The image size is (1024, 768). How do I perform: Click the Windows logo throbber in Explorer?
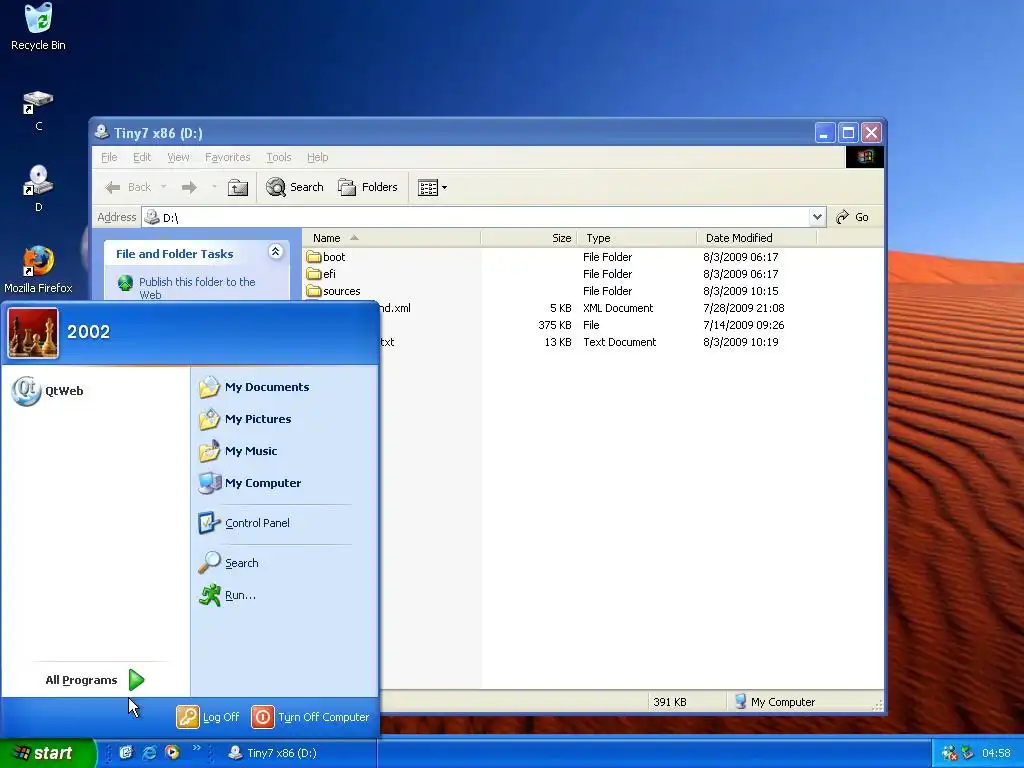click(x=865, y=157)
